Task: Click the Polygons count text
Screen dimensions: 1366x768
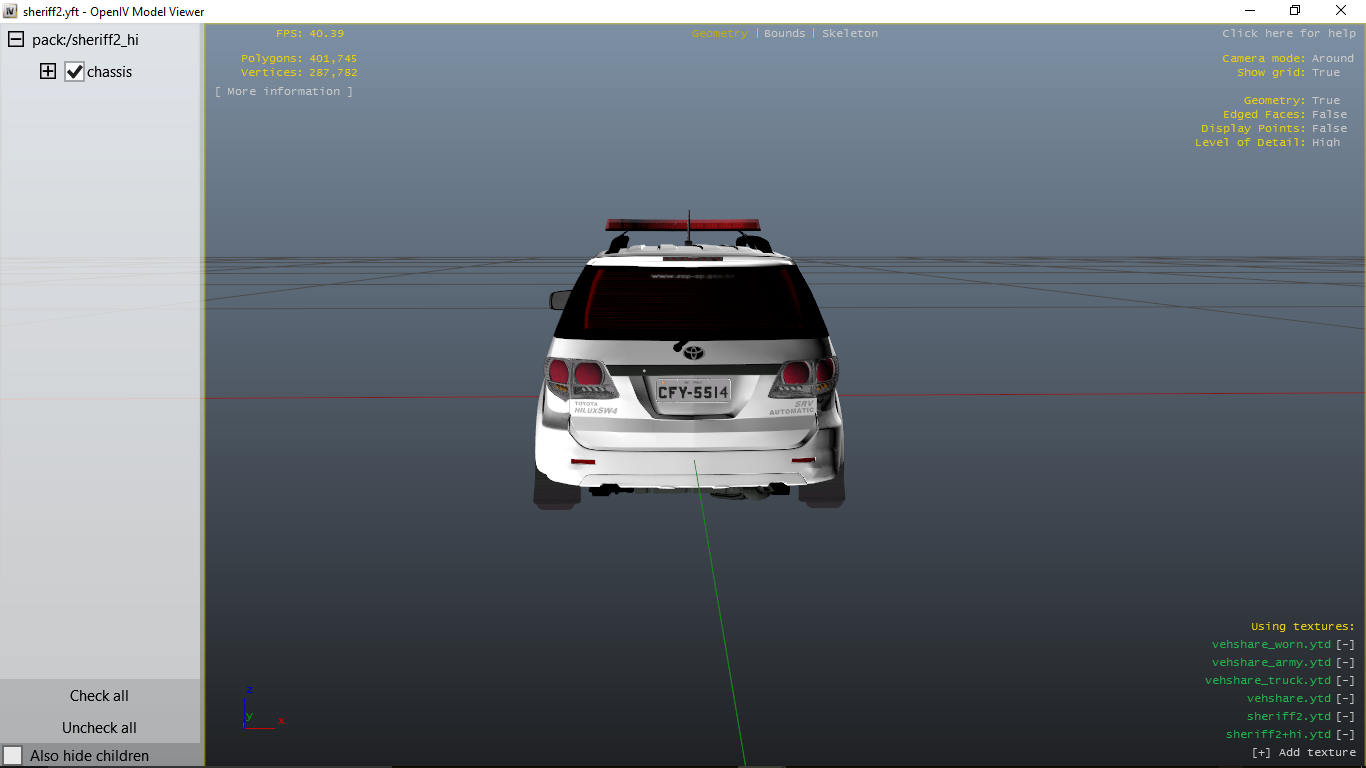Action: 299,58
